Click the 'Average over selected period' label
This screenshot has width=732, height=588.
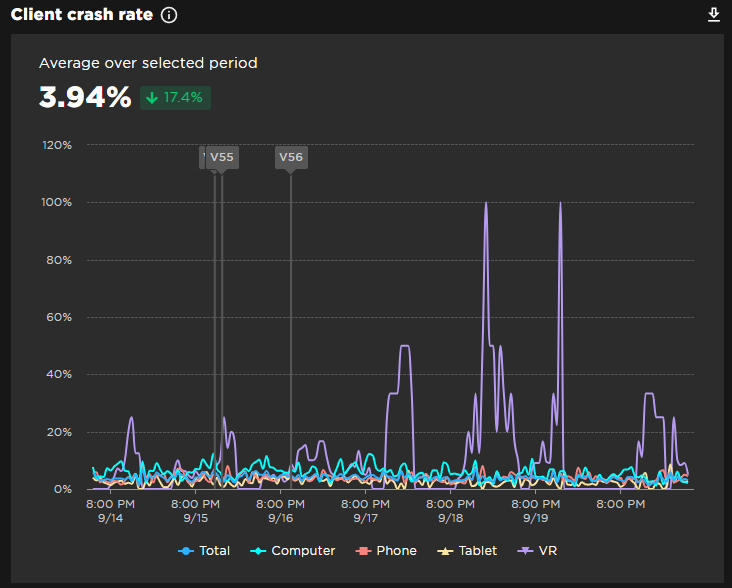148,63
